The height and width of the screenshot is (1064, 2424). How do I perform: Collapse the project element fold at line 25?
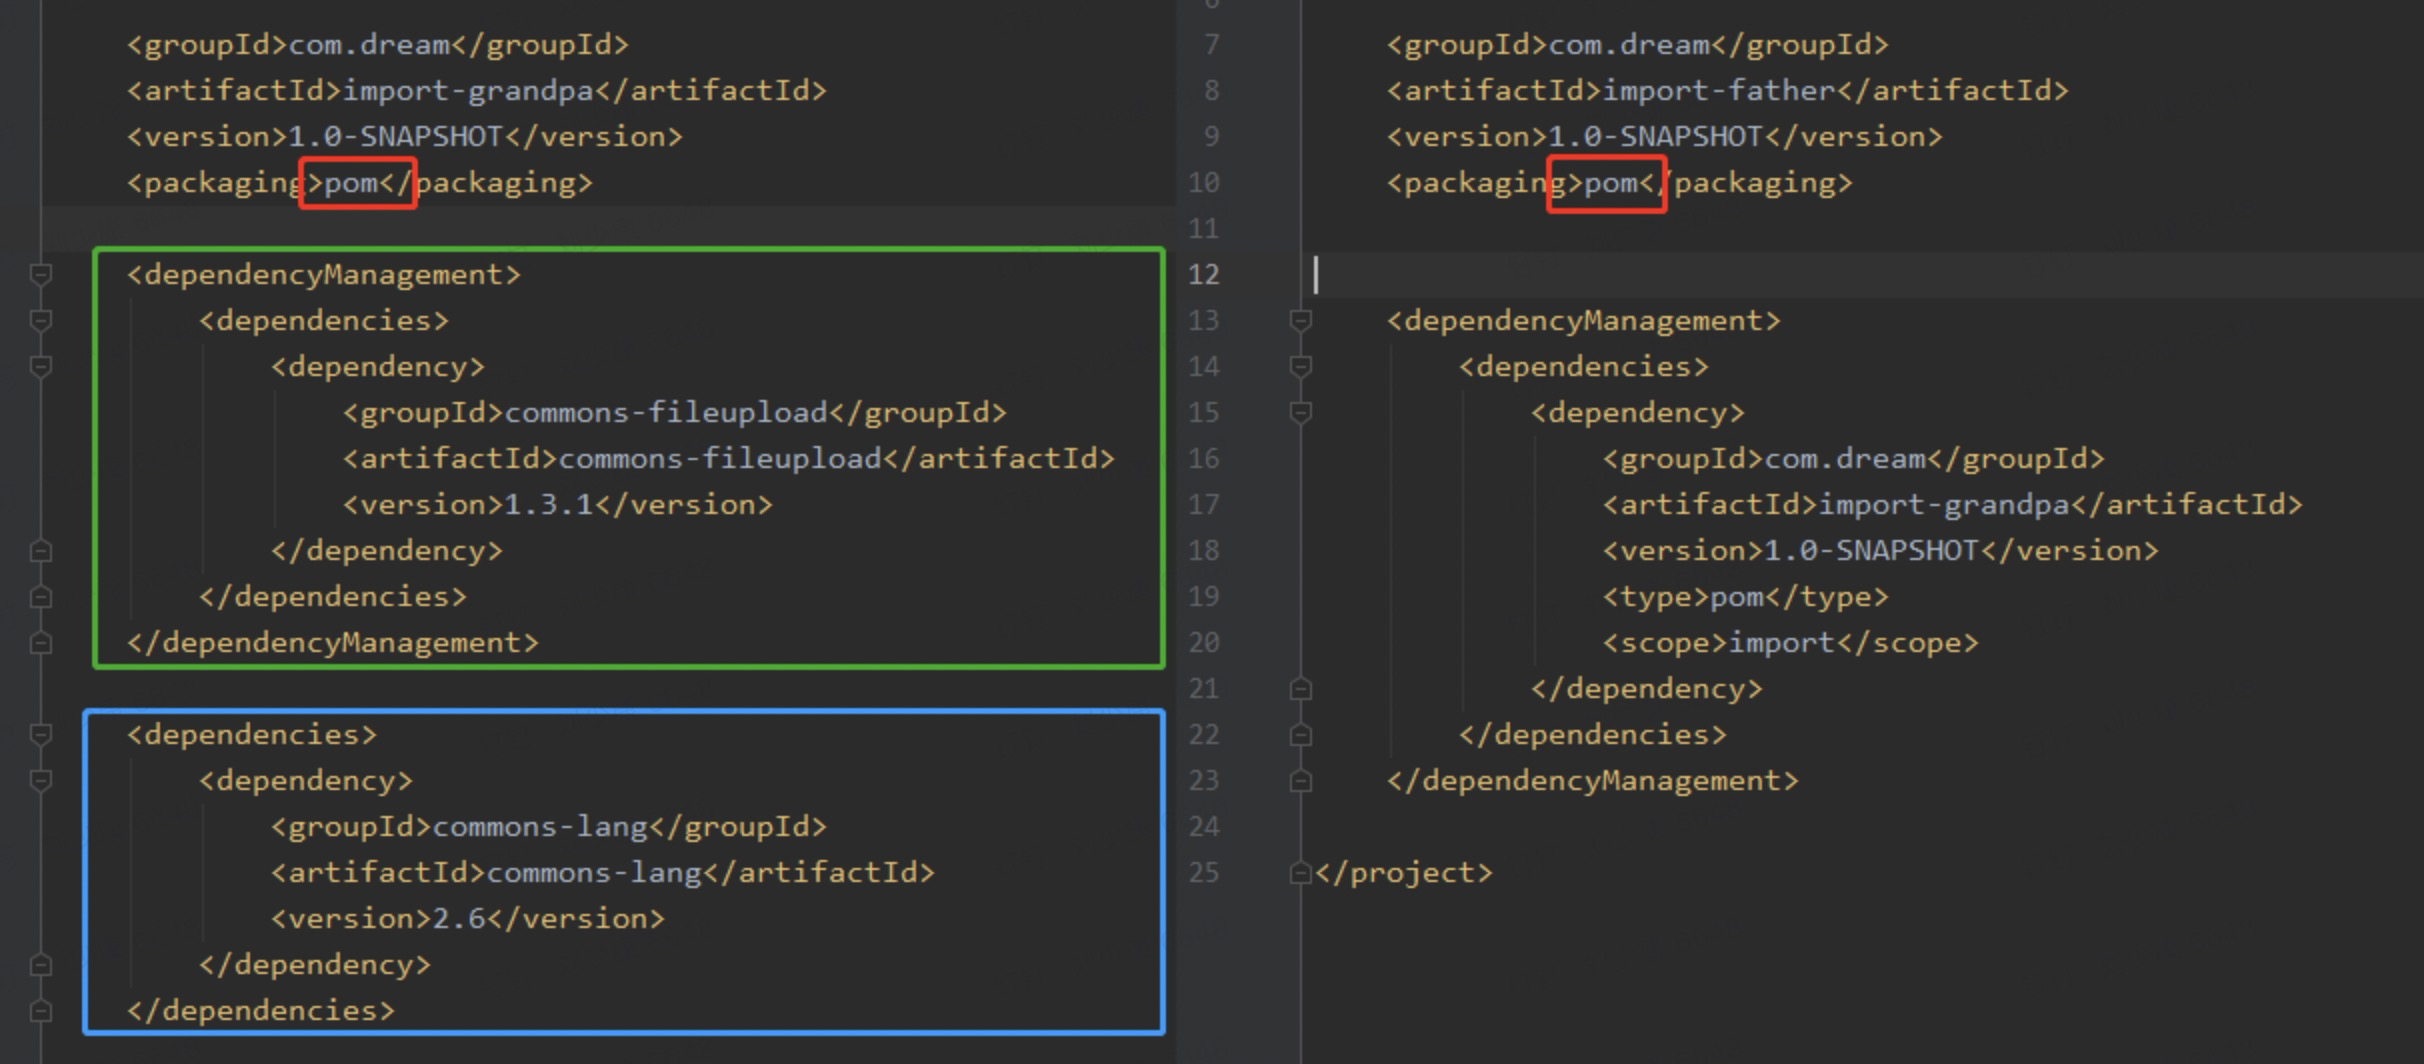tap(1300, 871)
